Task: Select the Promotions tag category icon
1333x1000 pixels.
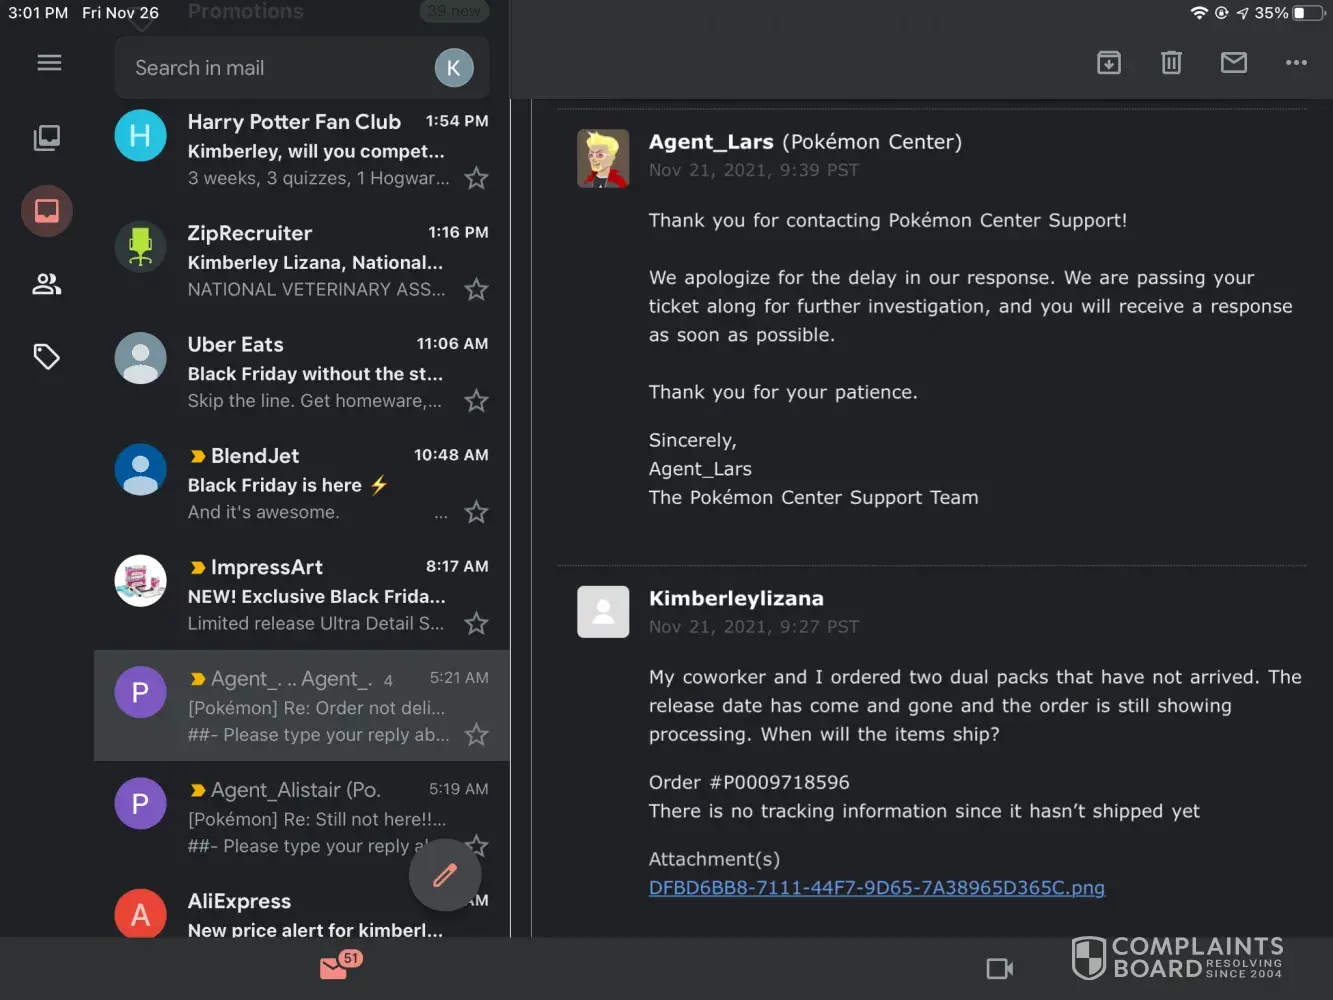Action: click(47, 357)
